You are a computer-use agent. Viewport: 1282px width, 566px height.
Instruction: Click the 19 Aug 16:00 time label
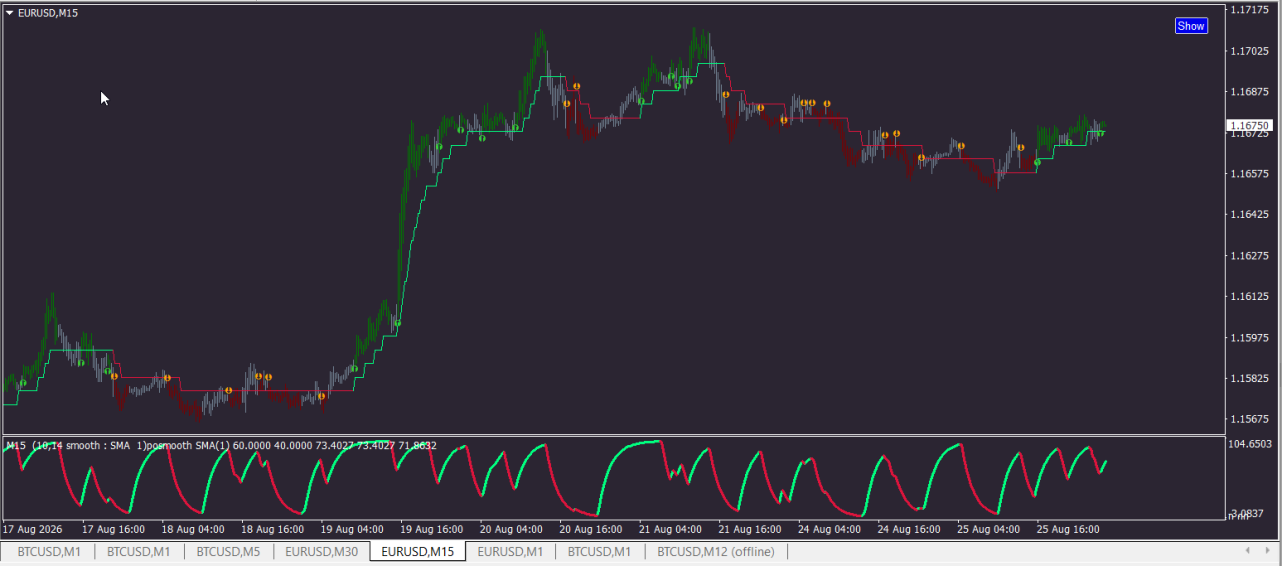(431, 529)
